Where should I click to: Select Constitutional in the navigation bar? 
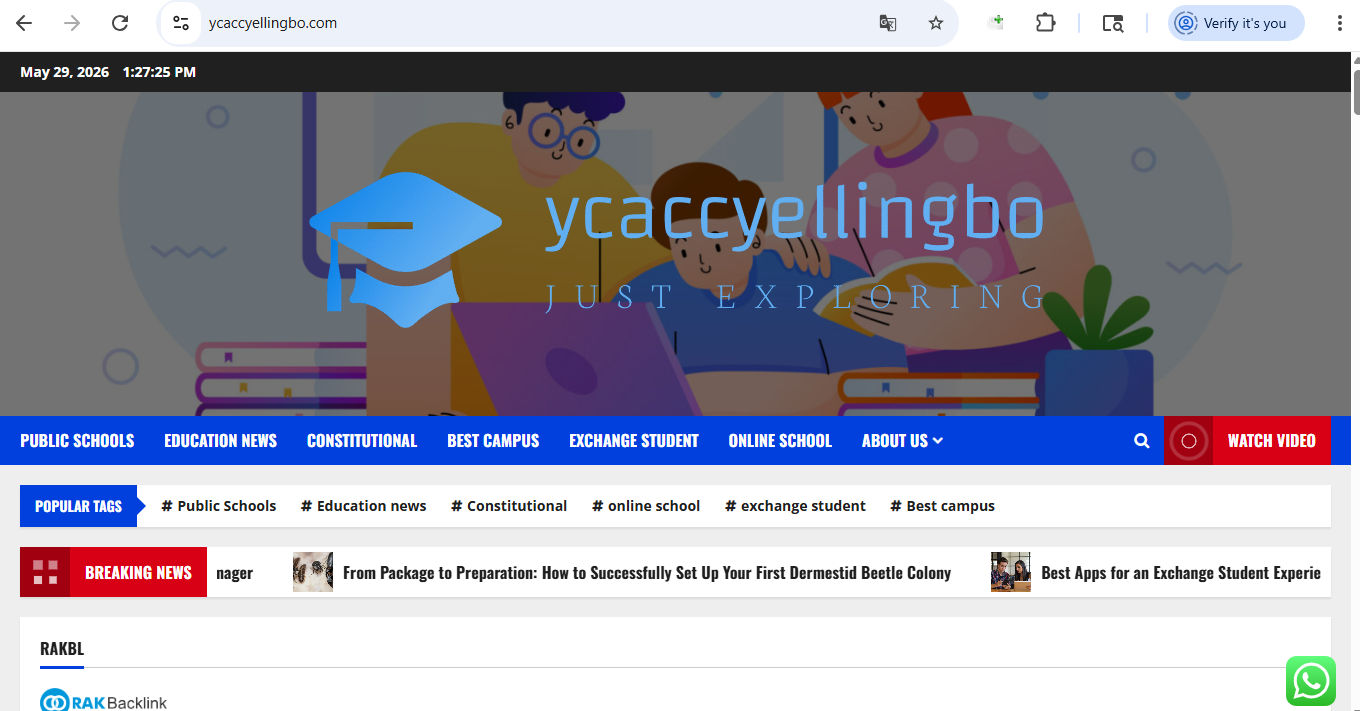pos(362,441)
